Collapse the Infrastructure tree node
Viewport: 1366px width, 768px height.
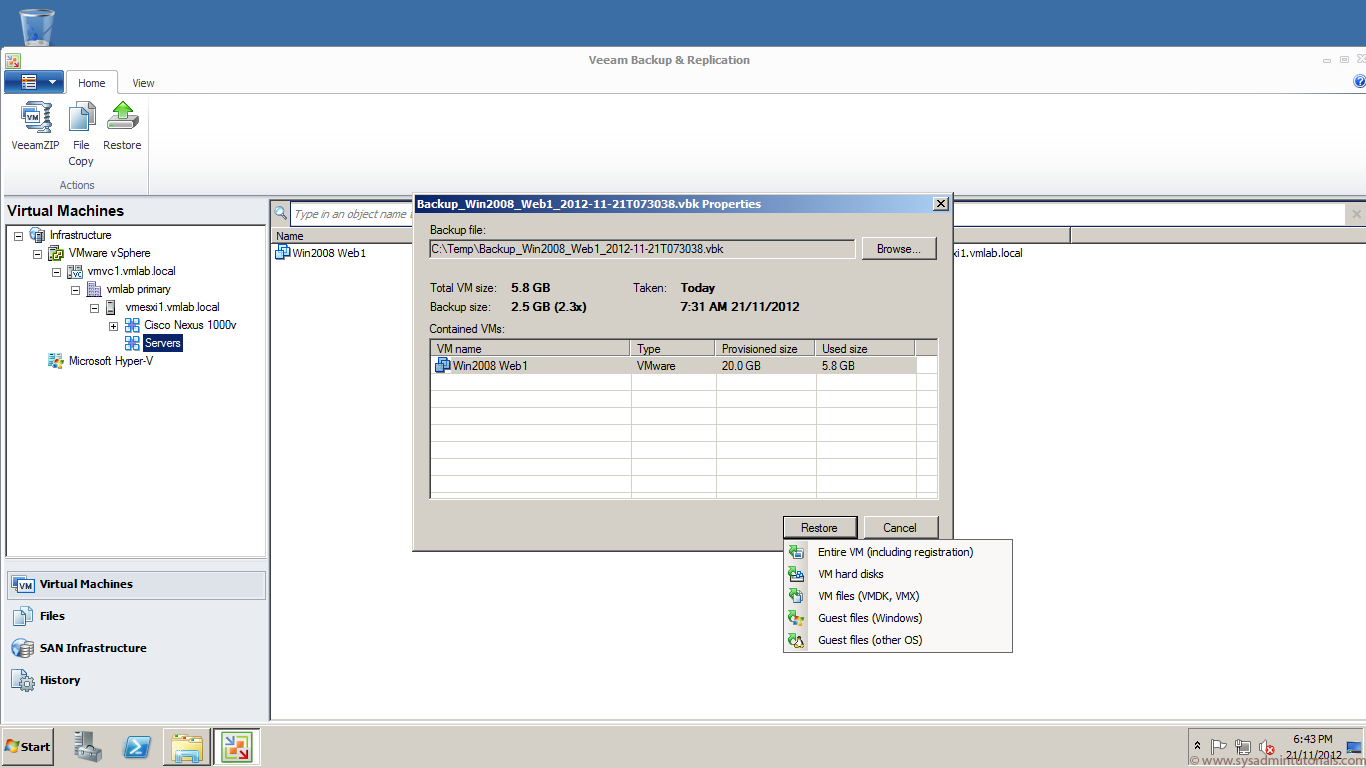point(19,235)
